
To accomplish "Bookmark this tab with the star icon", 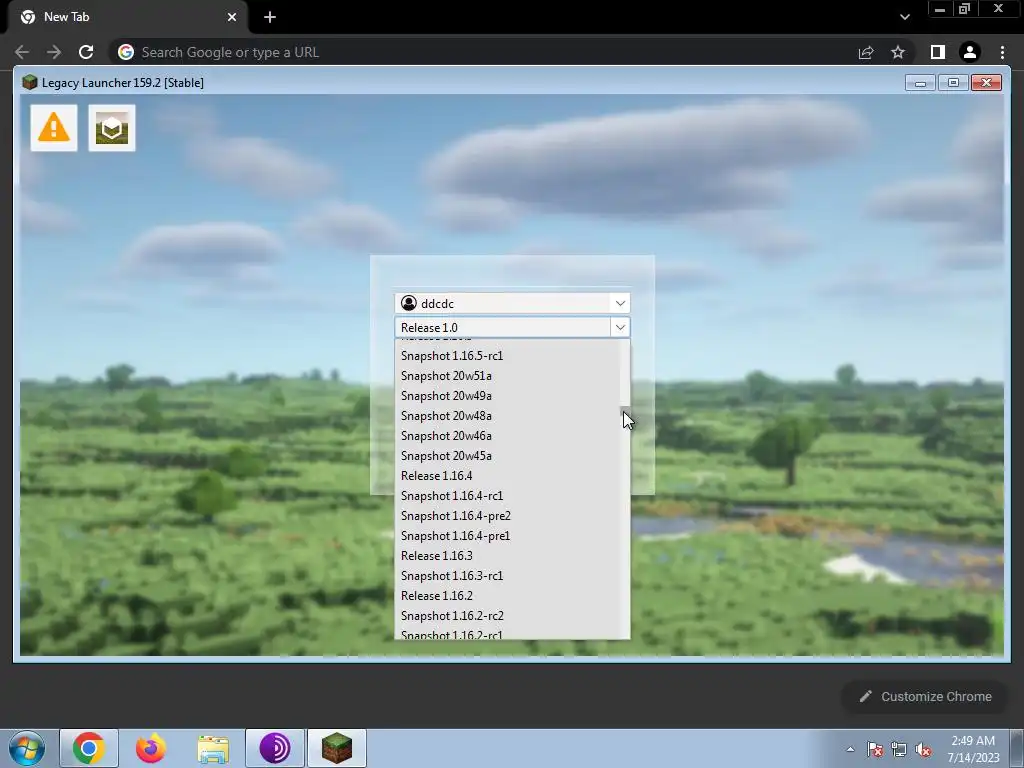I will 898,52.
